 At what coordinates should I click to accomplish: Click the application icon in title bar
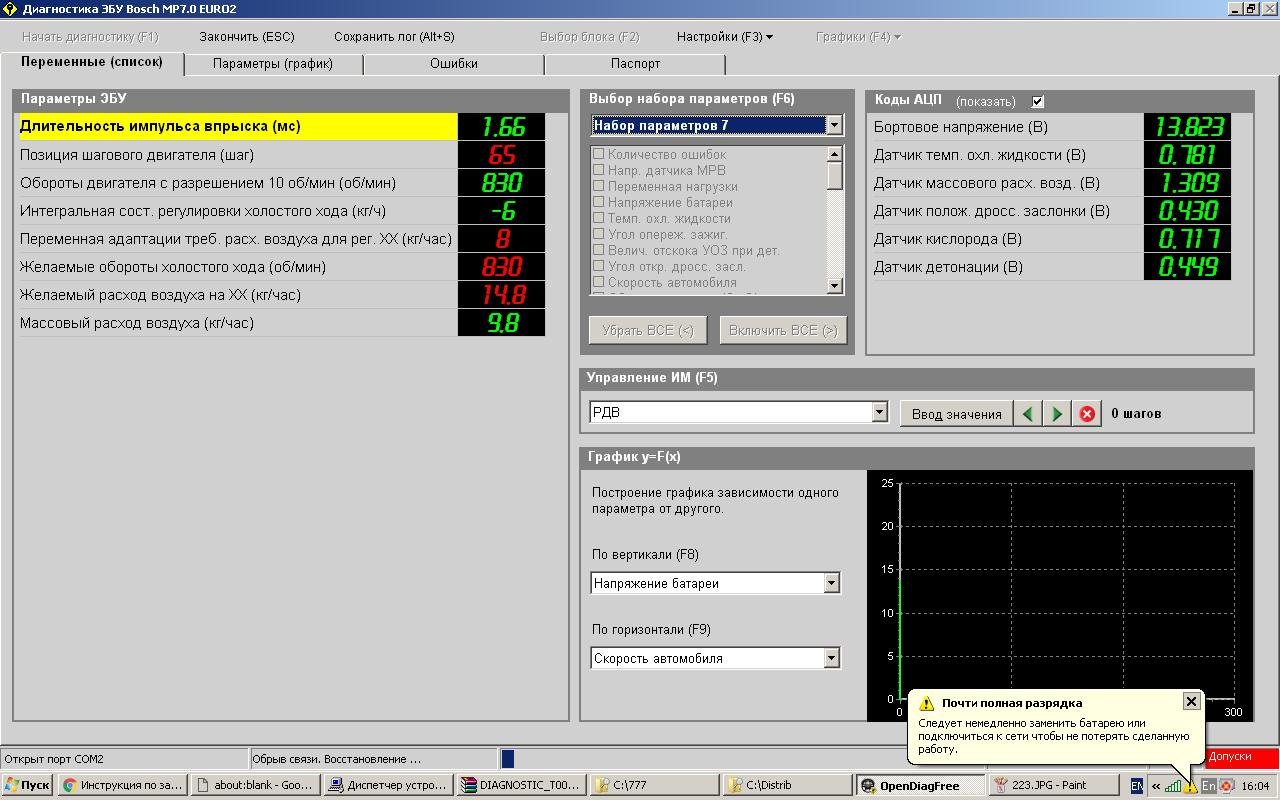pos(10,9)
